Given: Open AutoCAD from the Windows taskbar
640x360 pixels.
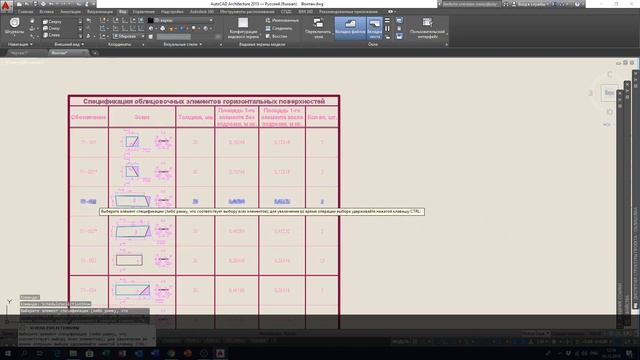Looking at the screenshot, I should tap(220, 353).
